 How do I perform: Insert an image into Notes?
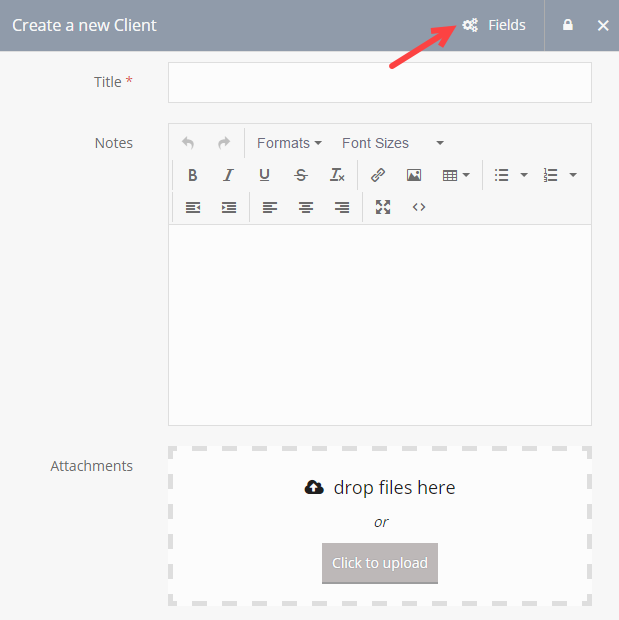(414, 175)
